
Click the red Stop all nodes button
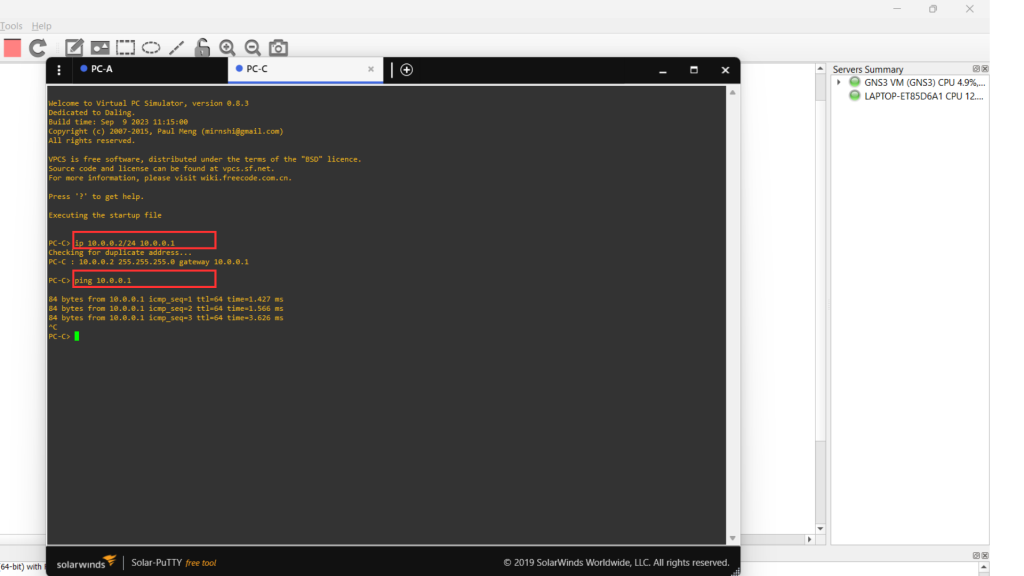12,47
